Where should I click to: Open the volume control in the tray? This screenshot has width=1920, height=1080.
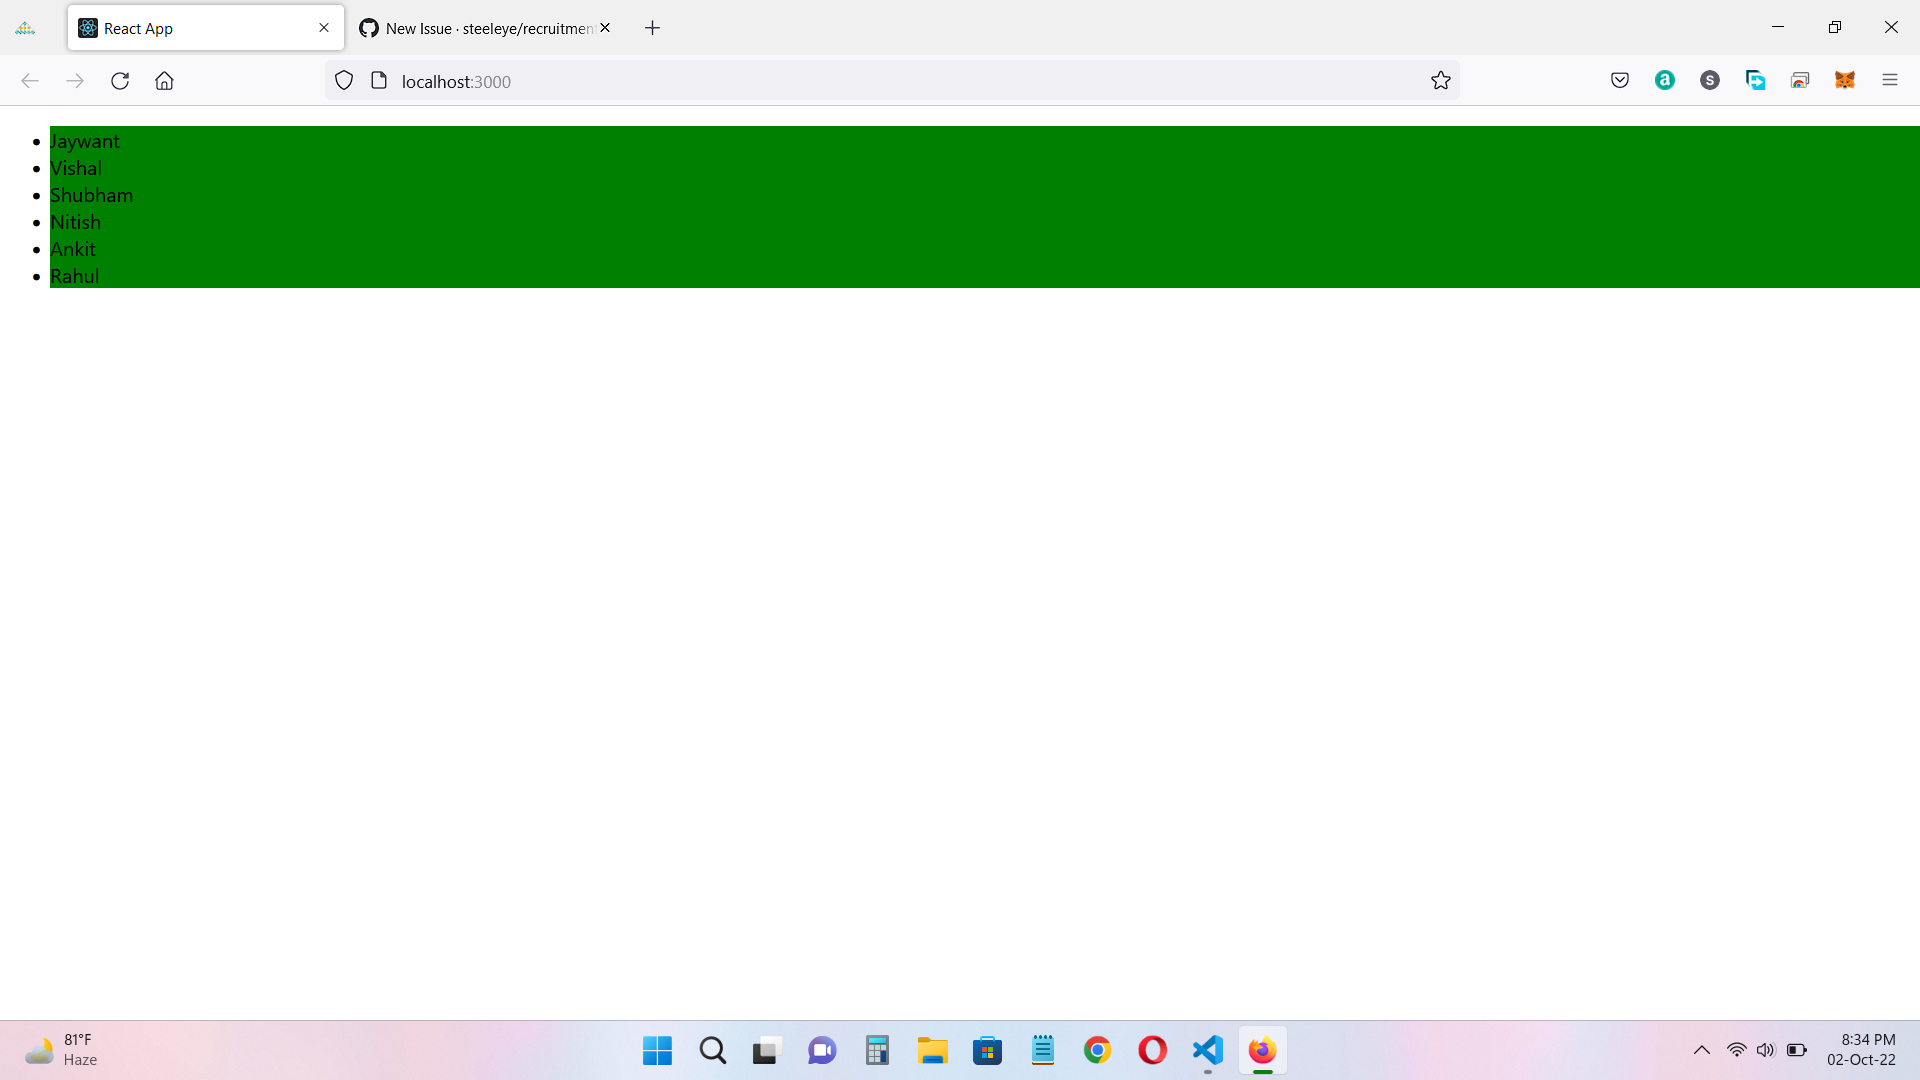1765,1051
